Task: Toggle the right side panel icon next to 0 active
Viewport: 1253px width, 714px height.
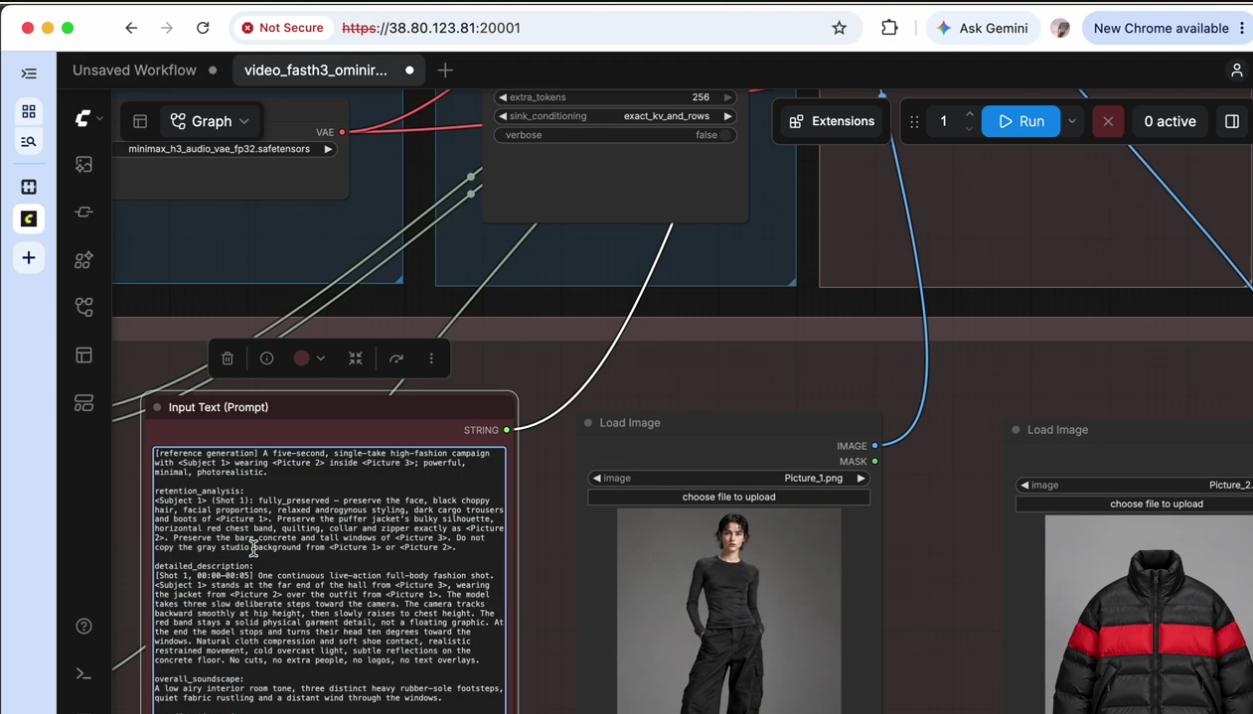Action: point(1232,121)
